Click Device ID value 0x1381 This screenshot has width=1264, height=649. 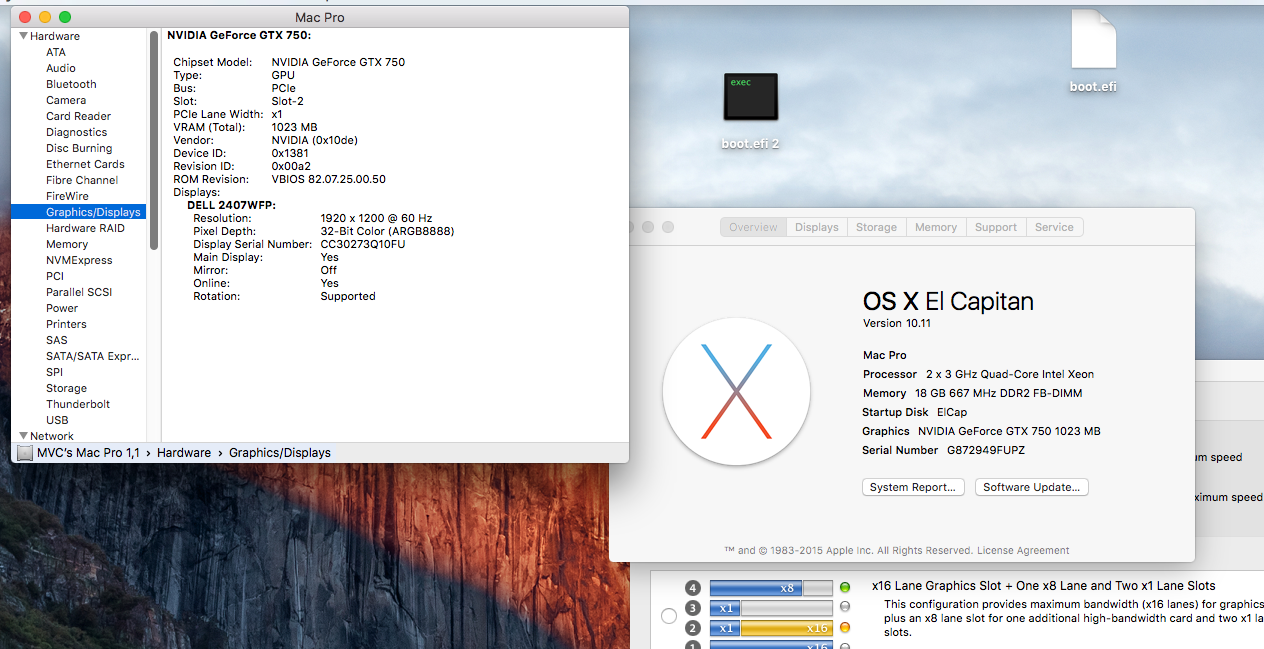(290, 153)
